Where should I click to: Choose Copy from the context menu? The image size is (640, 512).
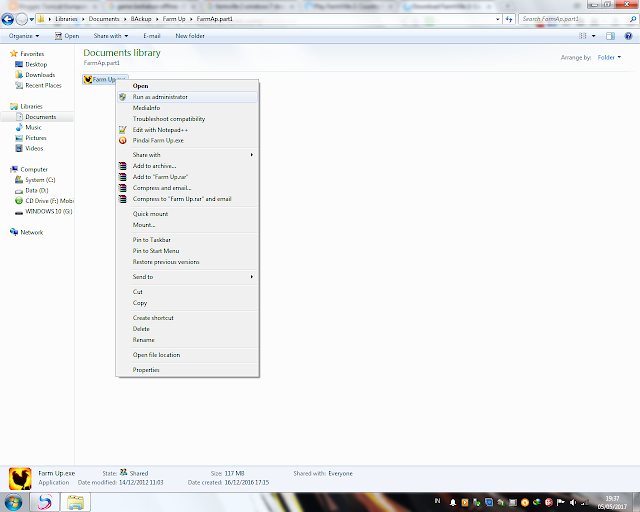187,303
